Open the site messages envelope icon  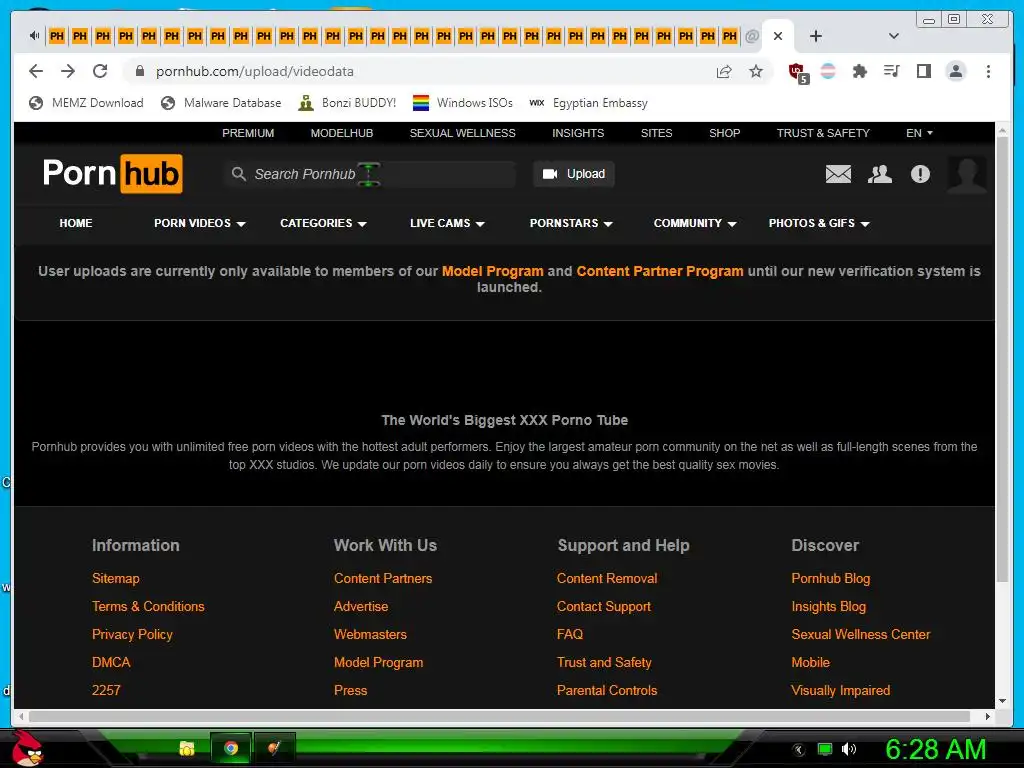[x=838, y=174]
